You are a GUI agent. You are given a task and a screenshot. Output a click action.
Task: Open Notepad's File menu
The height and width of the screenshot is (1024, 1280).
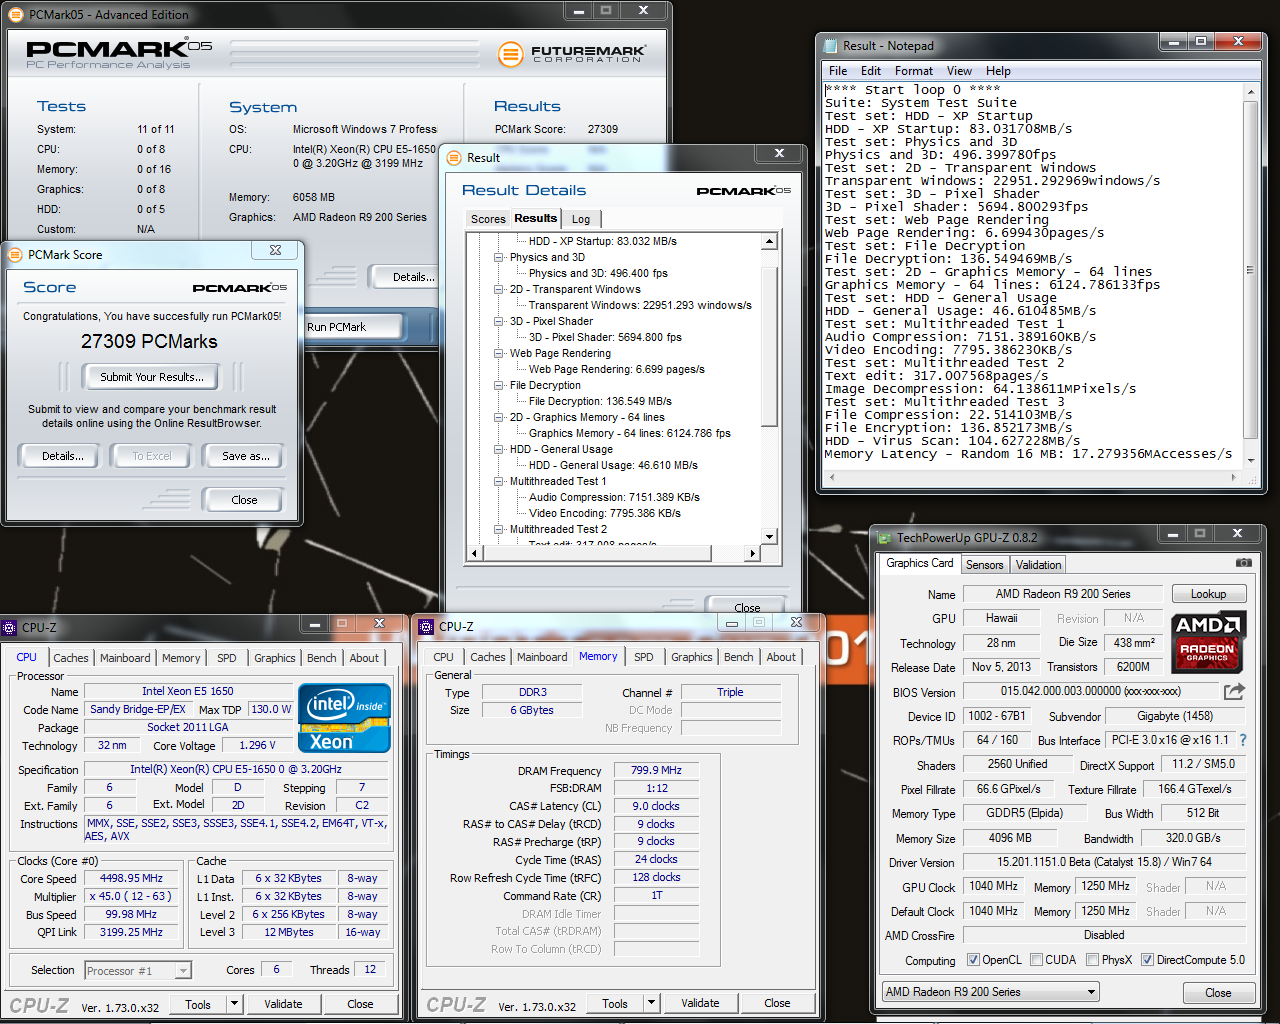(838, 71)
